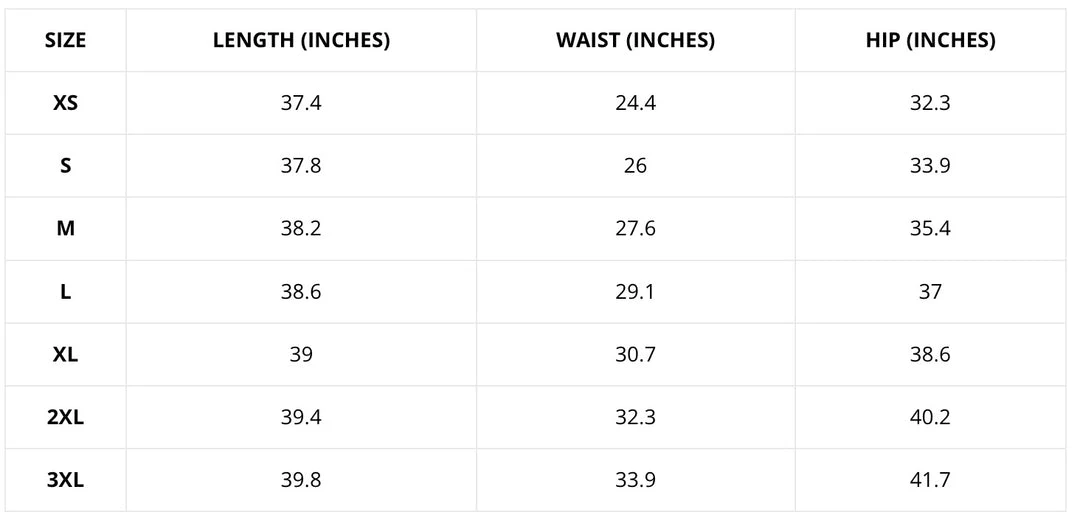
Task: Select the 3XL size row label
Action: (65, 481)
